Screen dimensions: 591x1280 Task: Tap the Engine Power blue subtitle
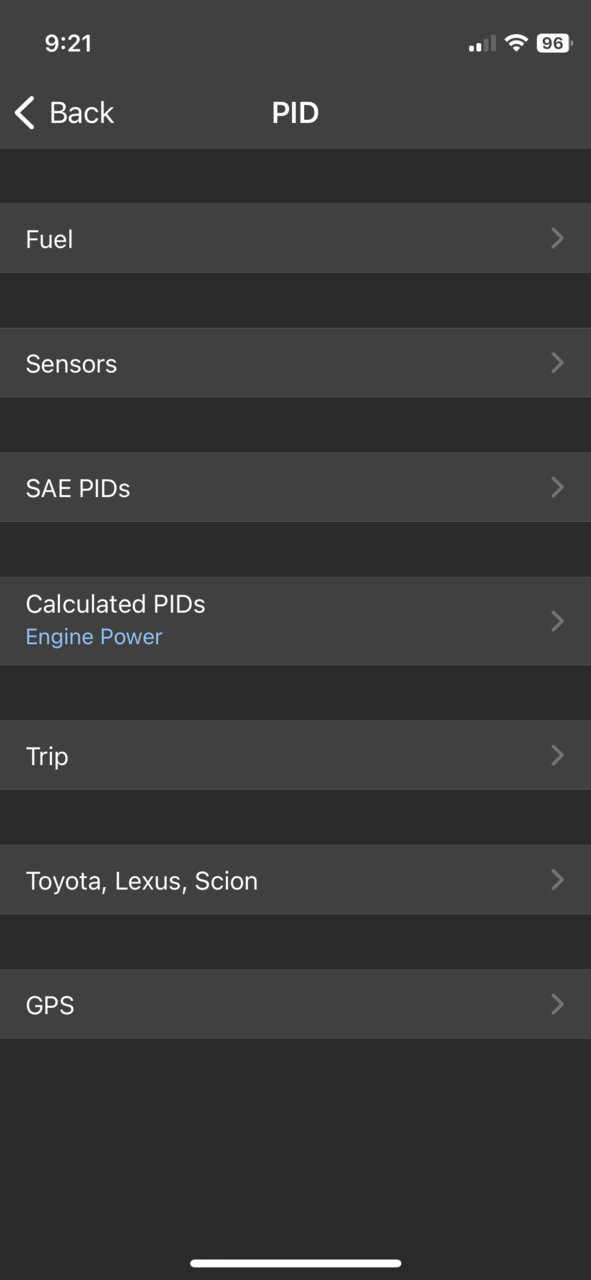coord(94,637)
